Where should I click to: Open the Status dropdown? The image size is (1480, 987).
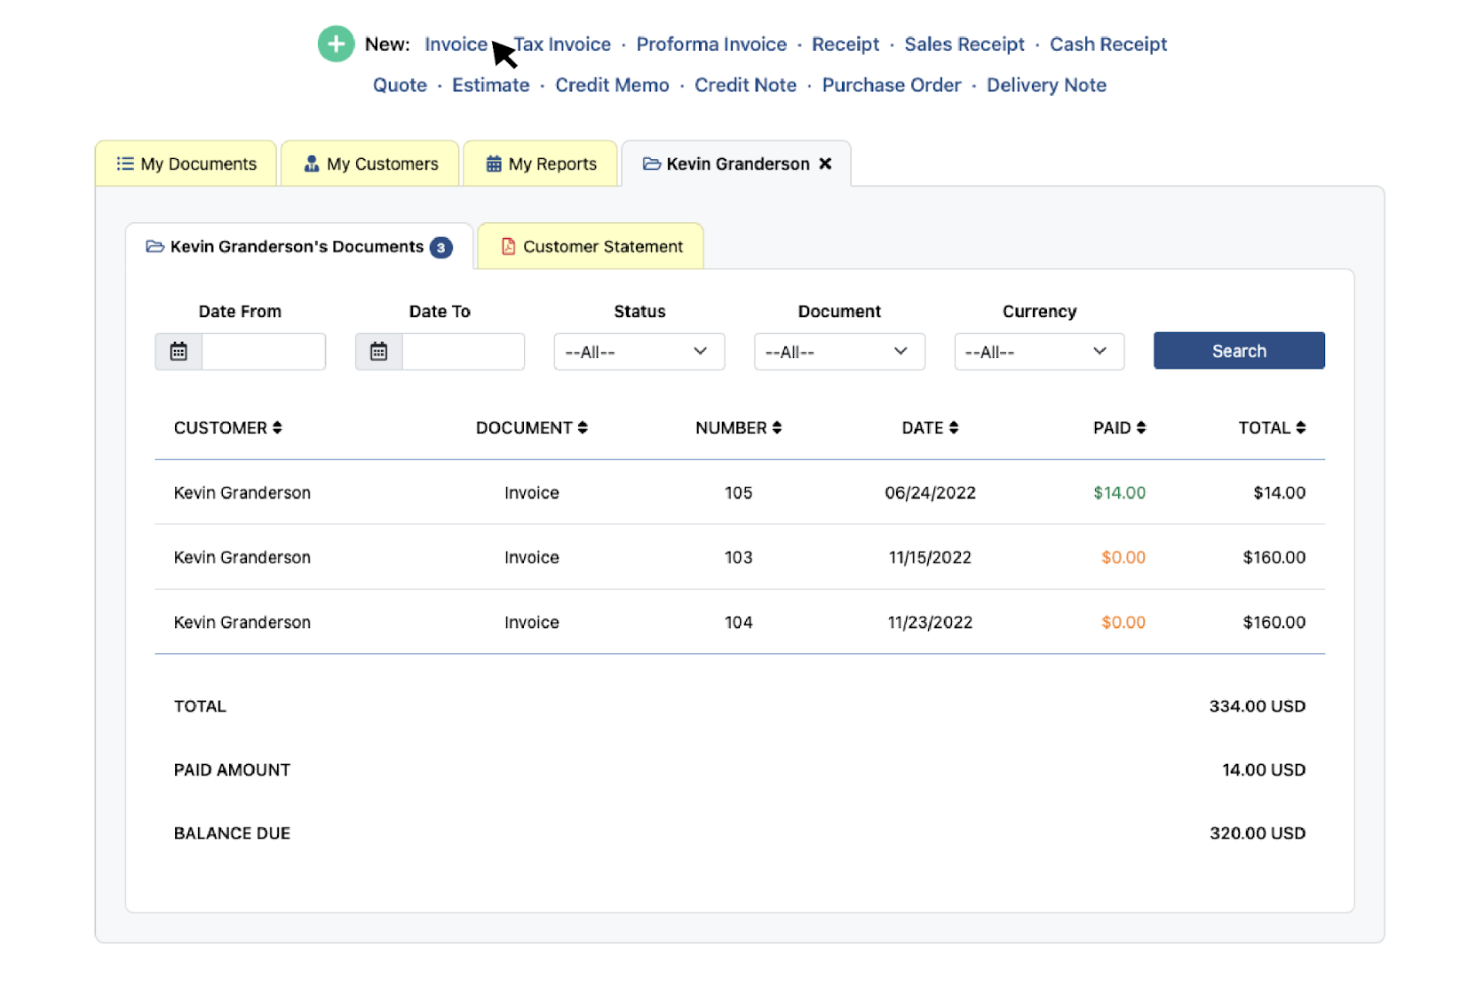point(639,351)
